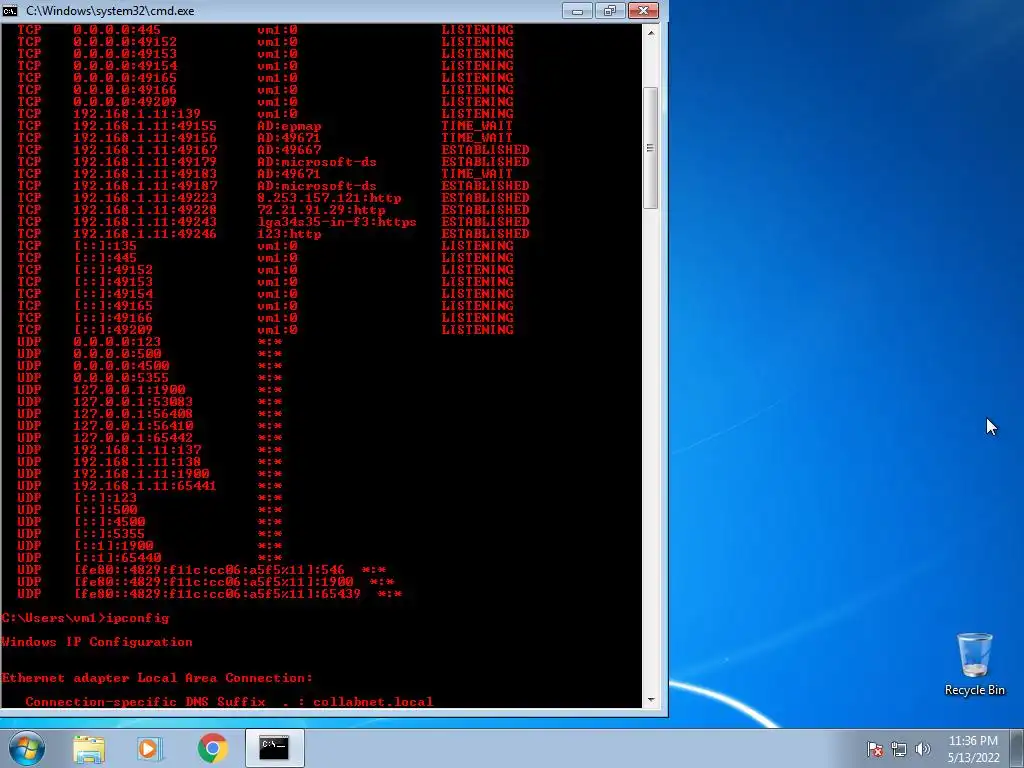Click the address '[::]:135'
Image resolution: width=1024 pixels, height=768 pixels.
click(104, 246)
